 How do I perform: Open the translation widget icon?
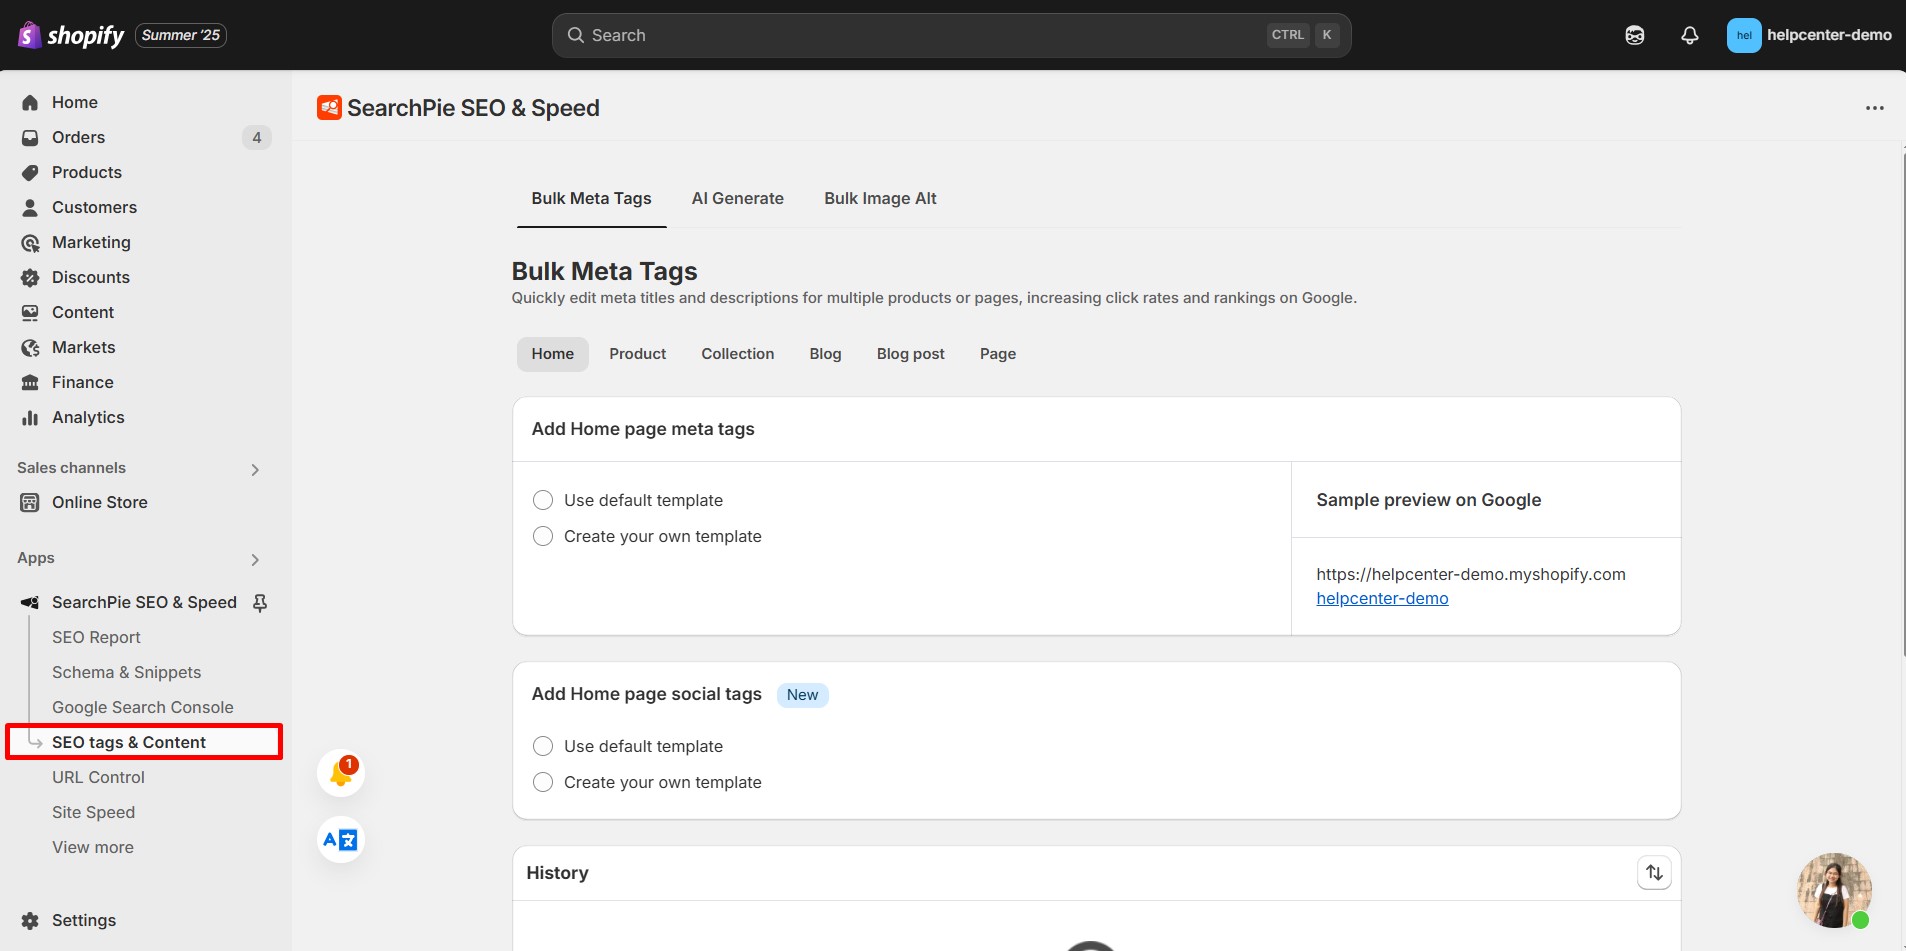(340, 839)
